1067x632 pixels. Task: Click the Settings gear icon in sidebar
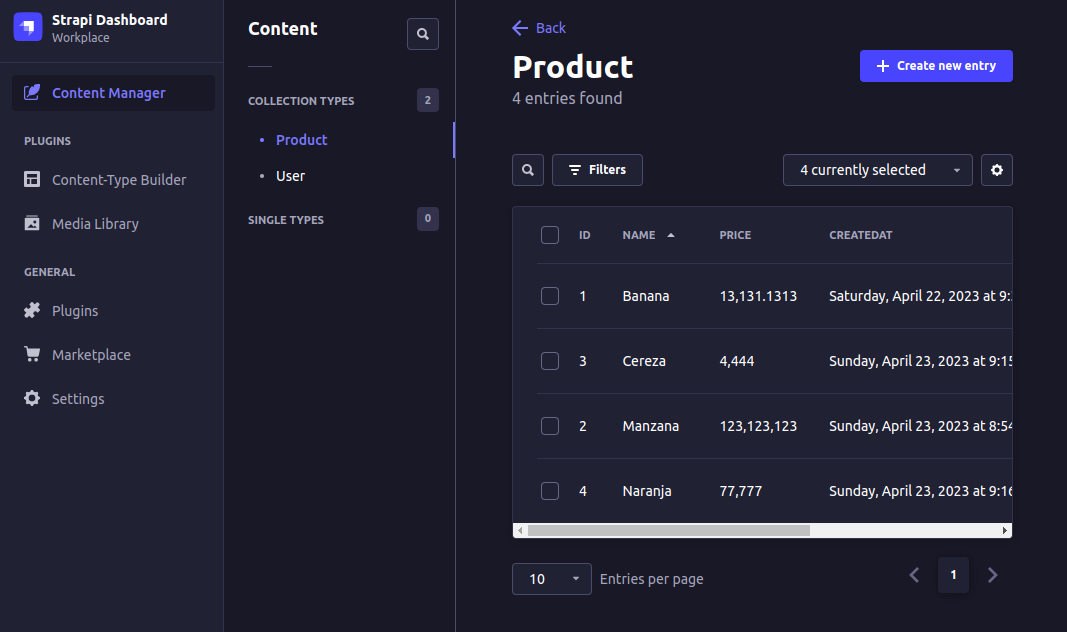click(x=32, y=398)
